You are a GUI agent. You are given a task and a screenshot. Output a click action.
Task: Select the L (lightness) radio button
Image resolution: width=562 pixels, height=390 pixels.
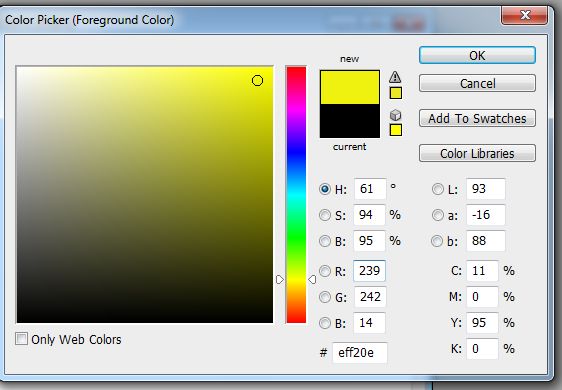438,189
